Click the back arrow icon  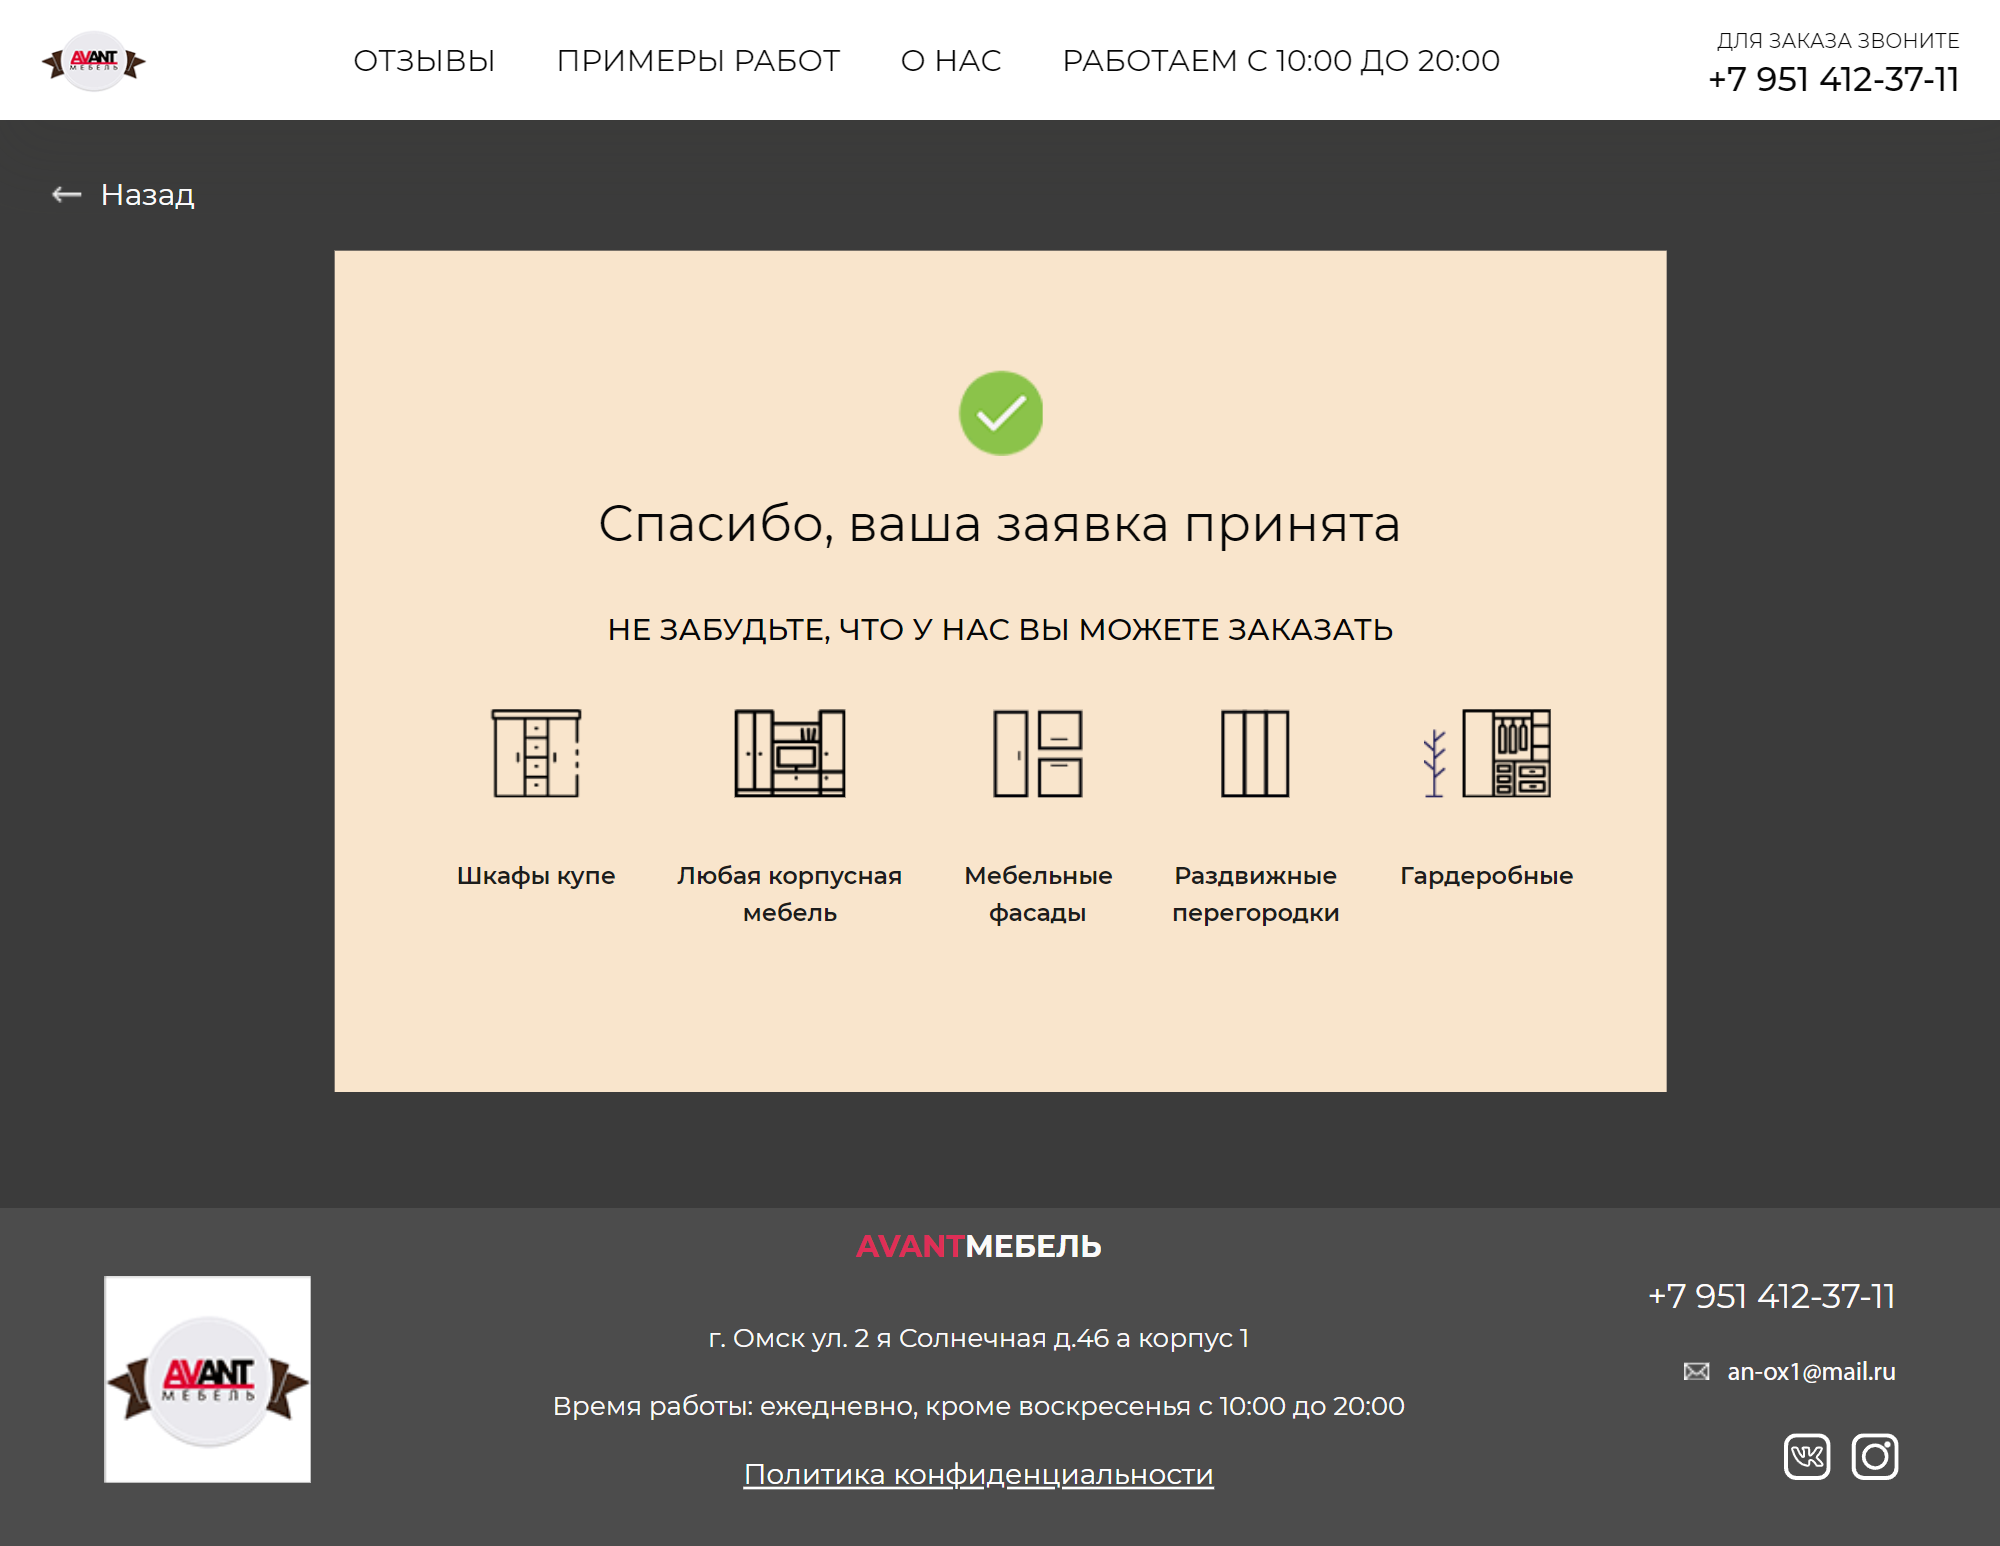[66, 194]
